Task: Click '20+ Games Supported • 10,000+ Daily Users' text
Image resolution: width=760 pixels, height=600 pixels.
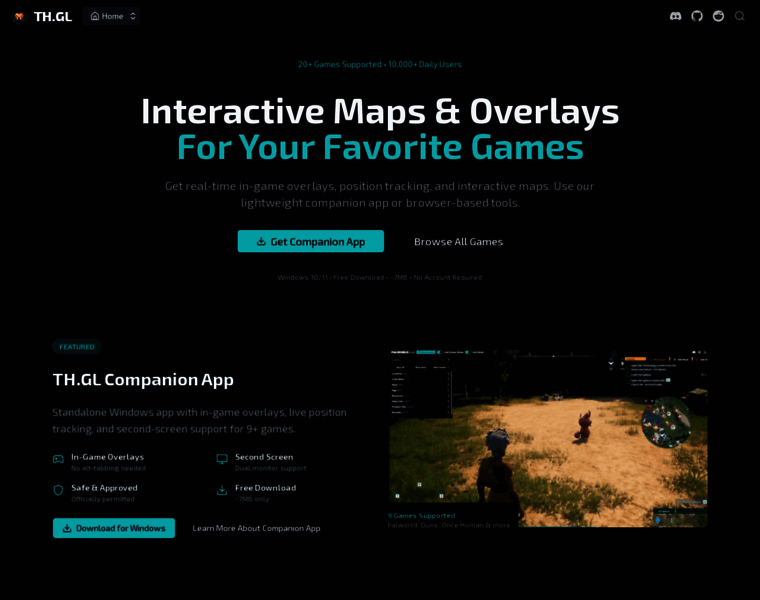Action: 380,64
